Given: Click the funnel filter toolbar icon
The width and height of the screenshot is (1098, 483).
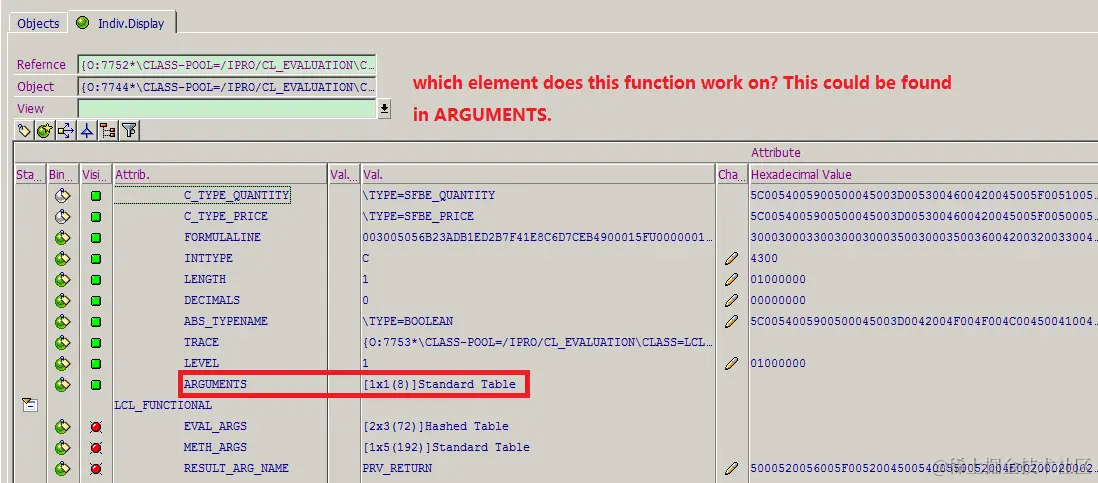Looking at the screenshot, I should (x=129, y=130).
